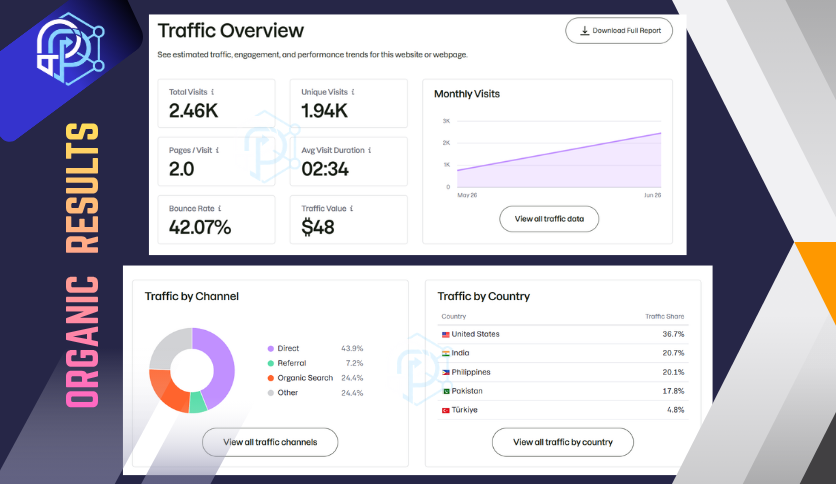The width and height of the screenshot is (836, 484).
Task: Click the 4.8% traffic share value
Action: pos(676,410)
